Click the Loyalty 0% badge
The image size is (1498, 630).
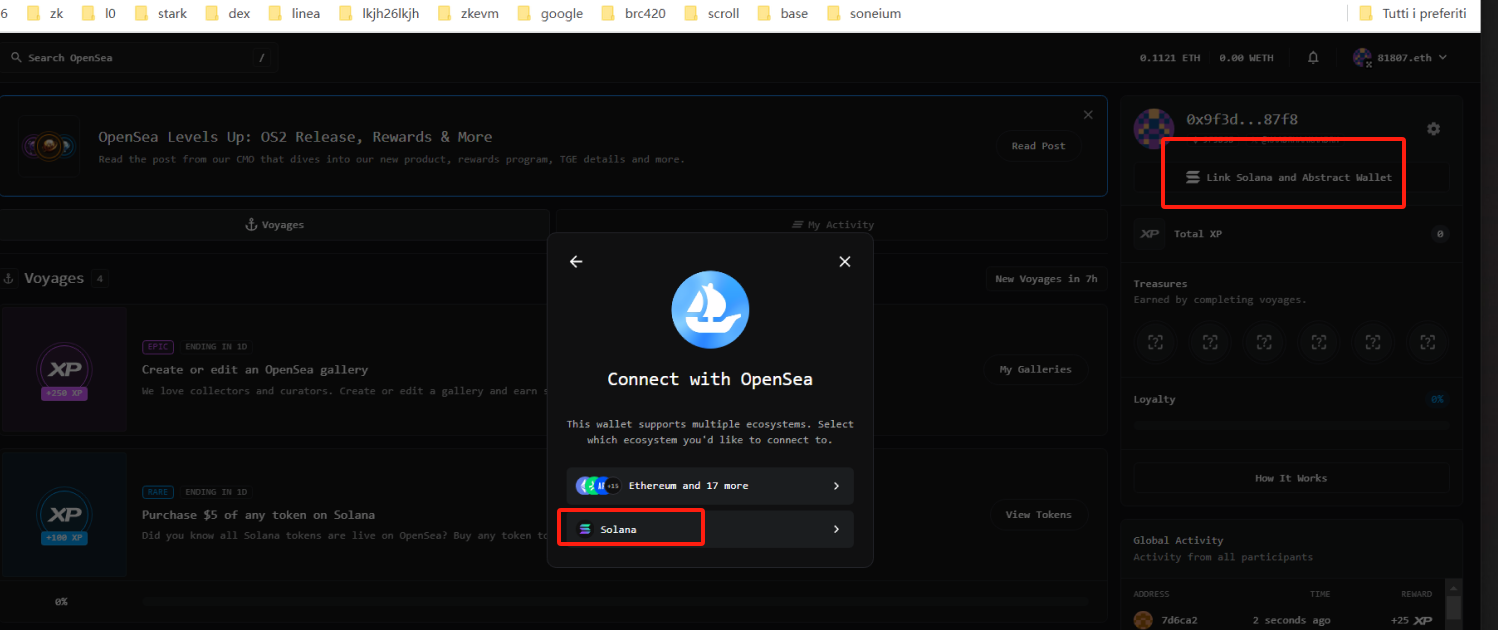tap(1437, 399)
